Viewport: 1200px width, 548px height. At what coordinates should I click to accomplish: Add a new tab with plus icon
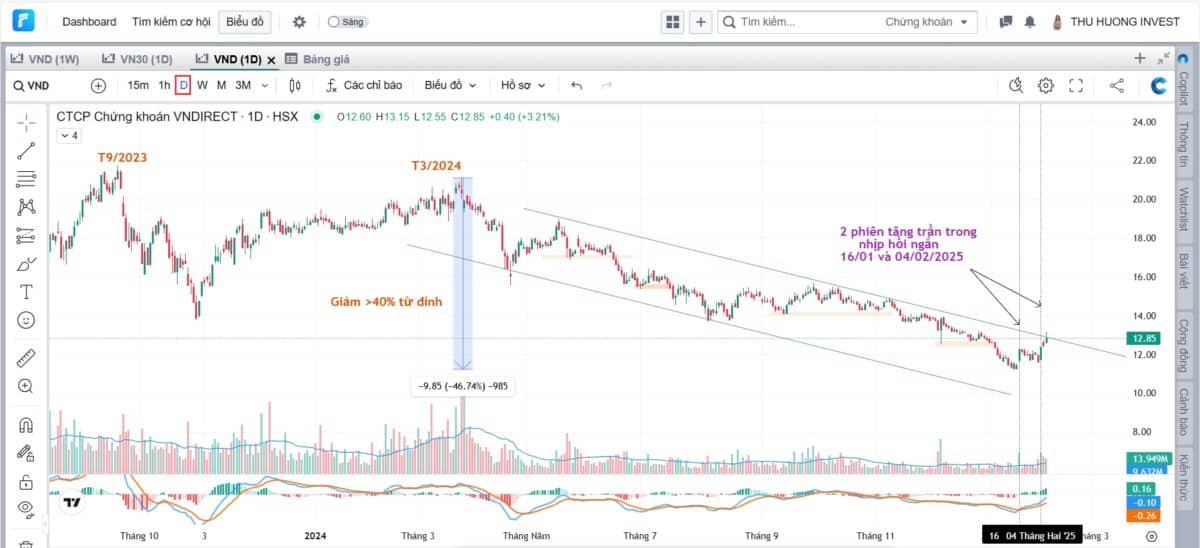1140,58
